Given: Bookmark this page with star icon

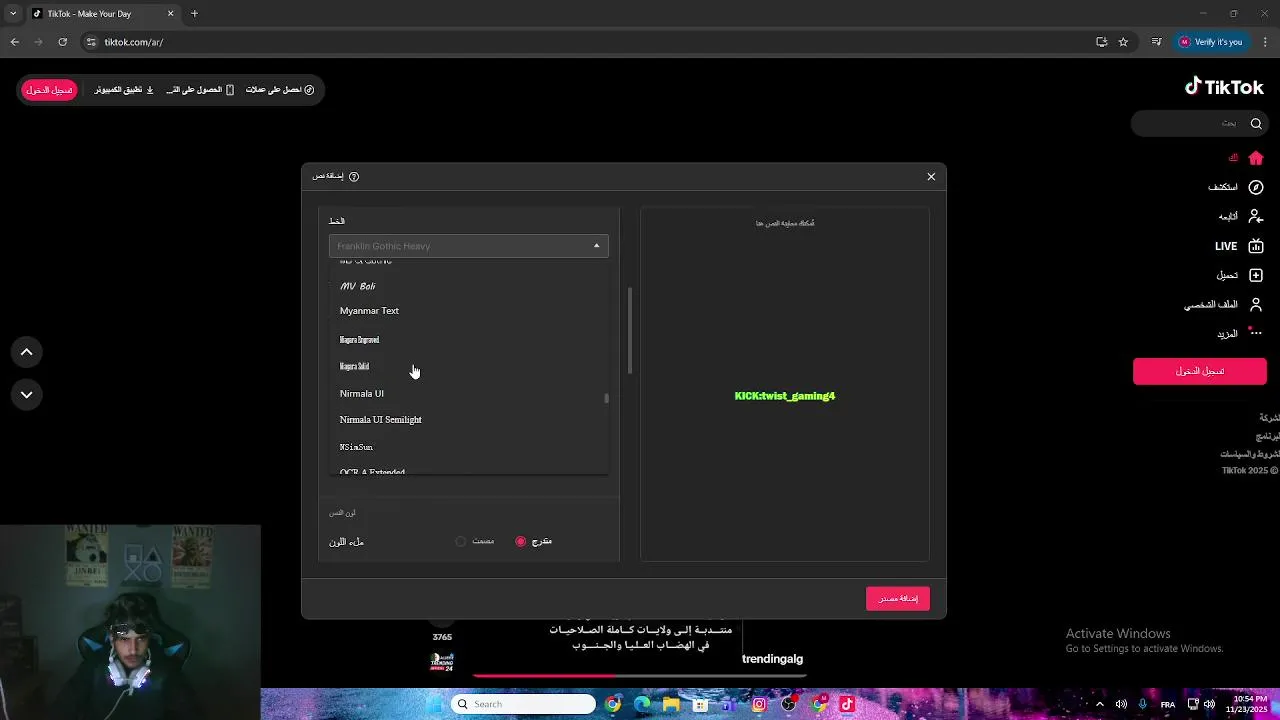Looking at the screenshot, I should pos(1123,42).
